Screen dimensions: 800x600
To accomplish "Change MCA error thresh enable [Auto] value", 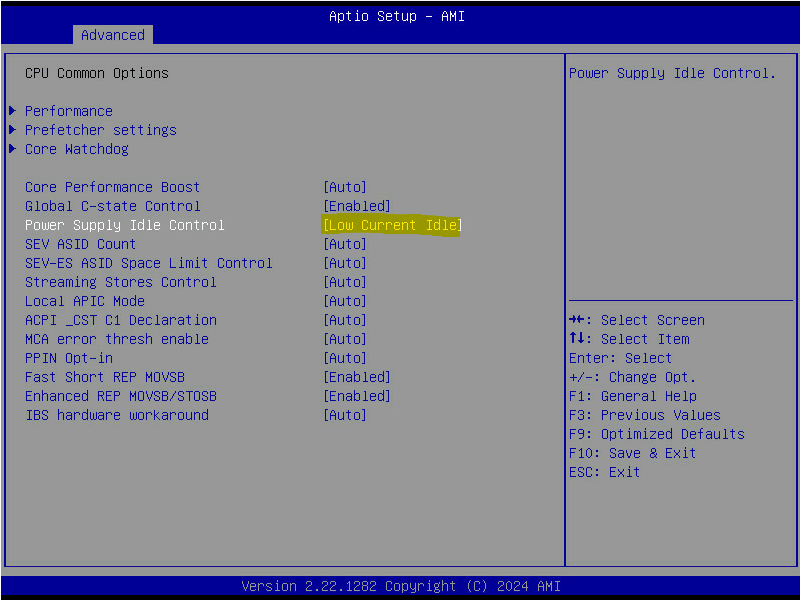I will (345, 339).
